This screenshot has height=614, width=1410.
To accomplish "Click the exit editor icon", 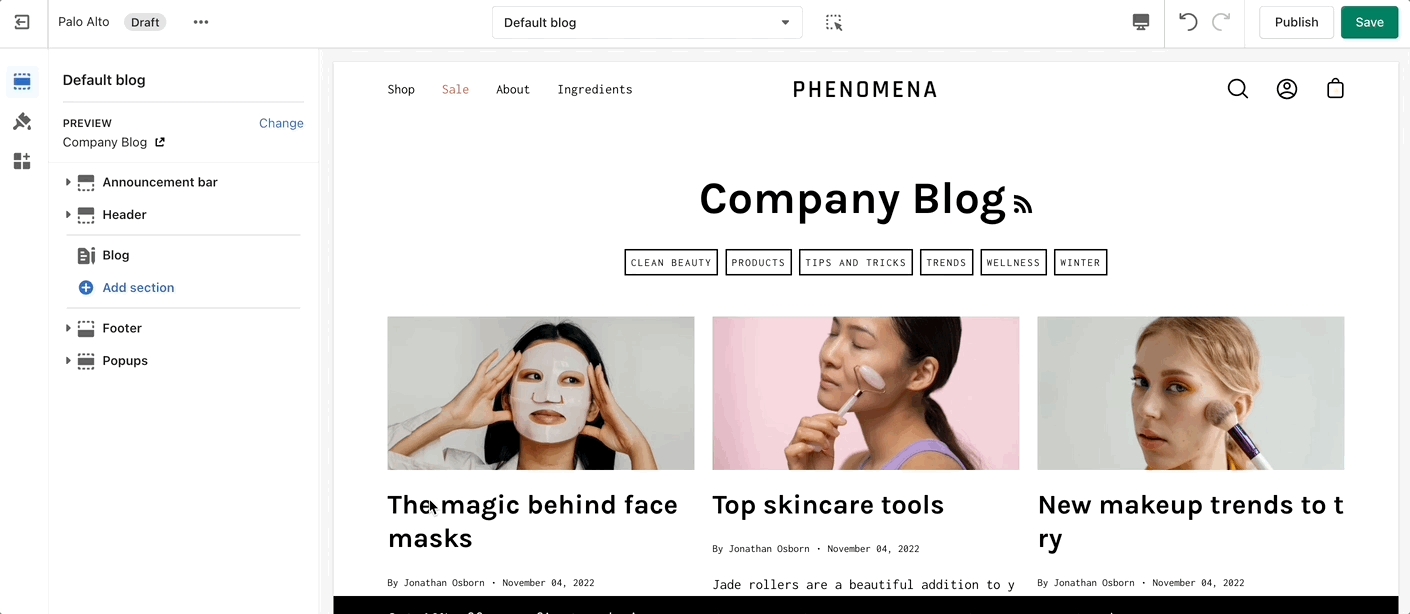I will 22,22.
